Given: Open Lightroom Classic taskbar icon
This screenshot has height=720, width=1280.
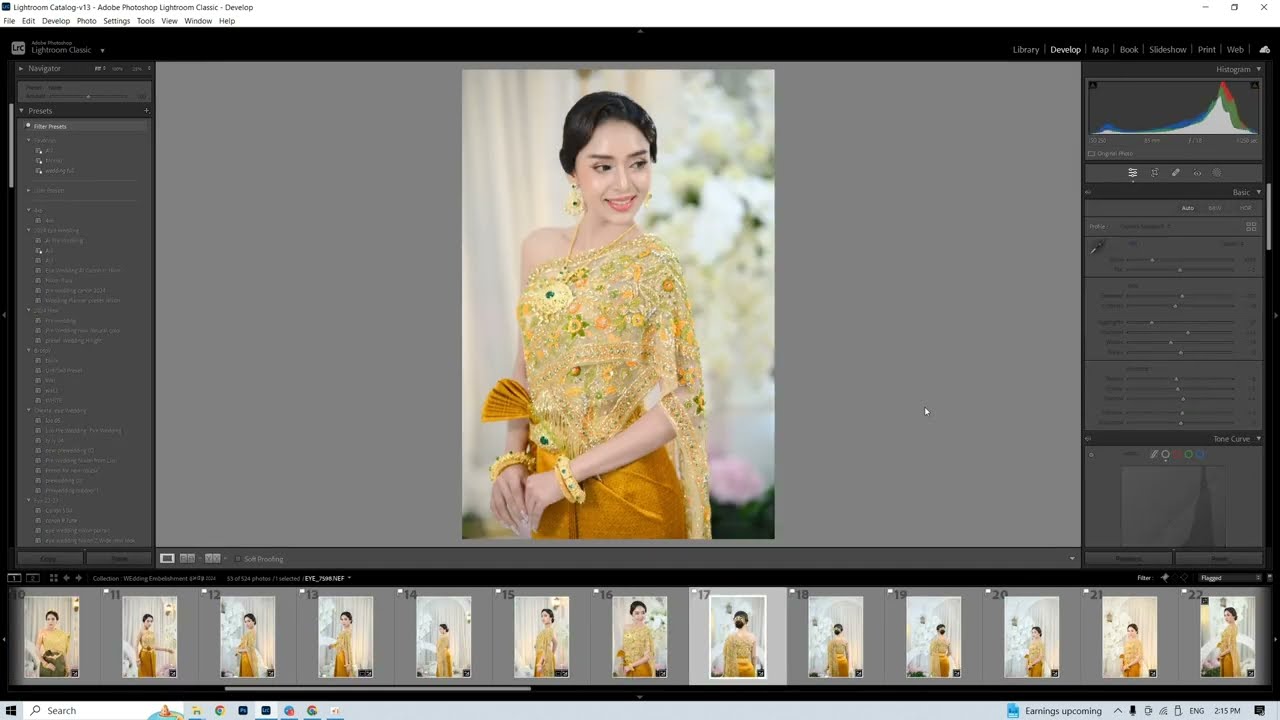Looking at the screenshot, I should pyautogui.click(x=266, y=710).
